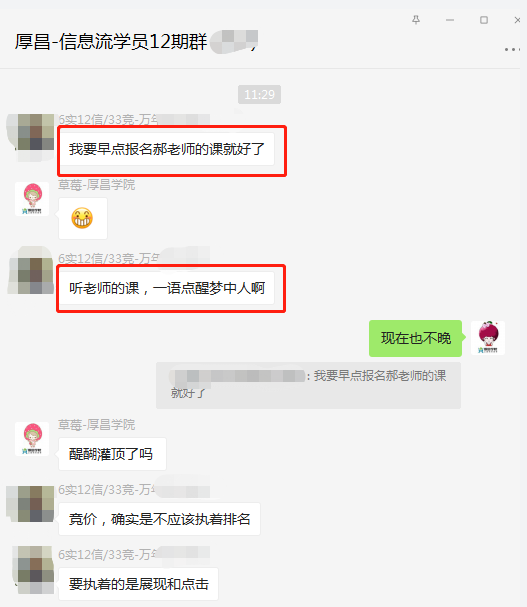Click the blurred avatar beside 我要早点报名 message
527x607 pixels.
pyautogui.click(x=32, y=137)
